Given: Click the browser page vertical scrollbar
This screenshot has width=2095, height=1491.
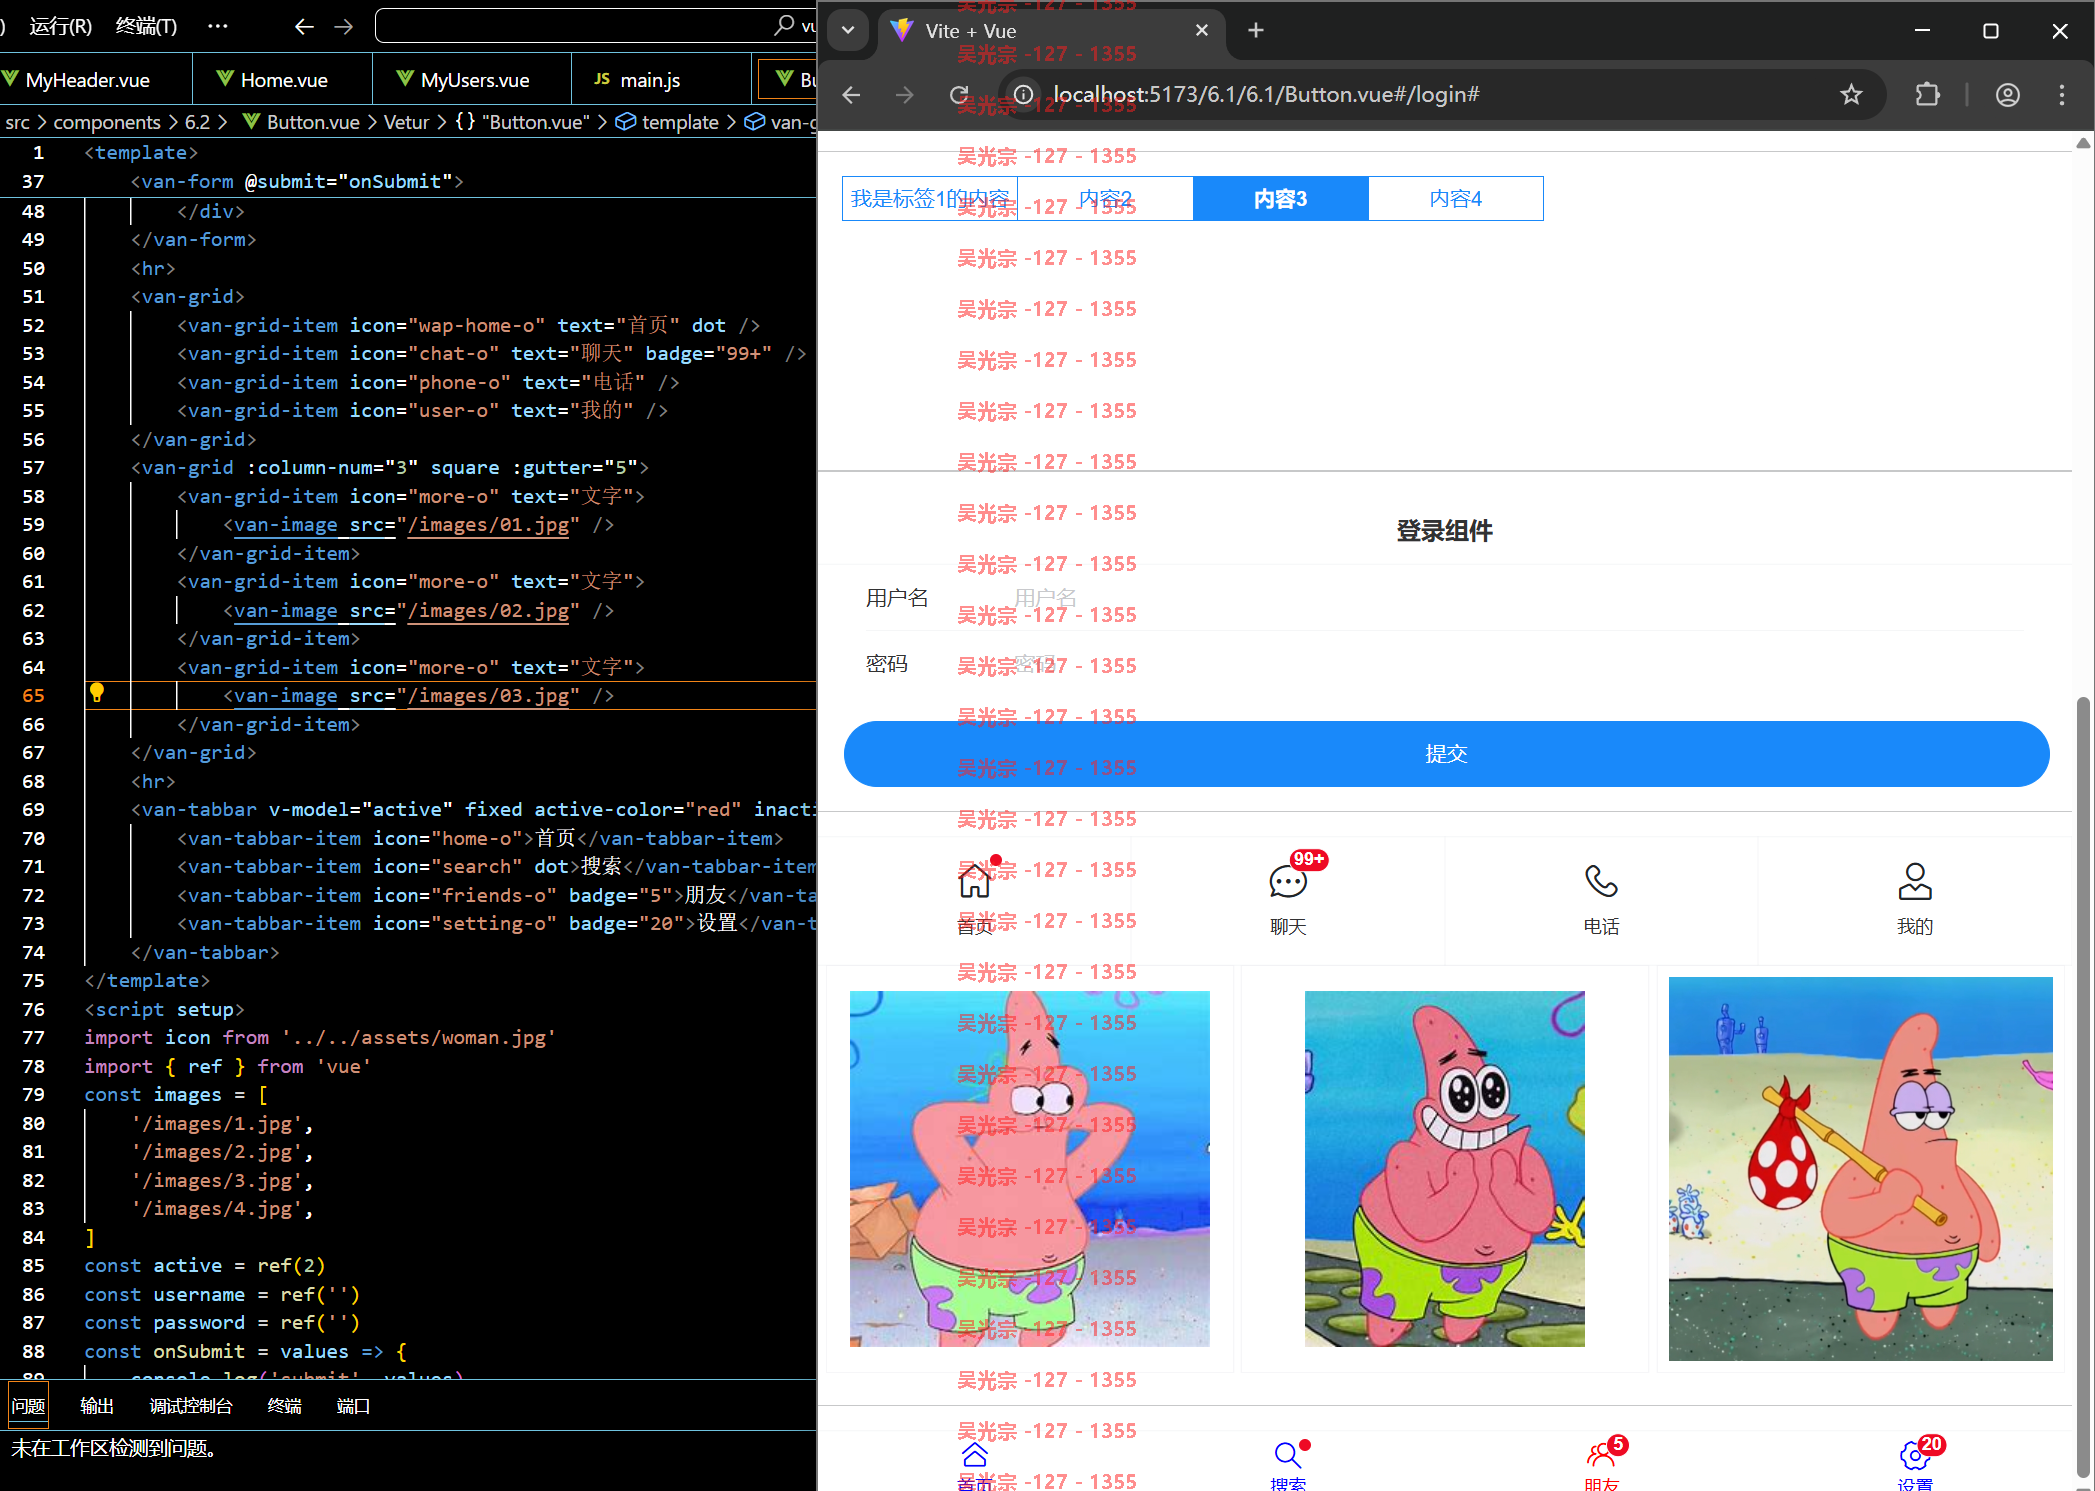Looking at the screenshot, I should pyautogui.click(x=2083, y=1085).
